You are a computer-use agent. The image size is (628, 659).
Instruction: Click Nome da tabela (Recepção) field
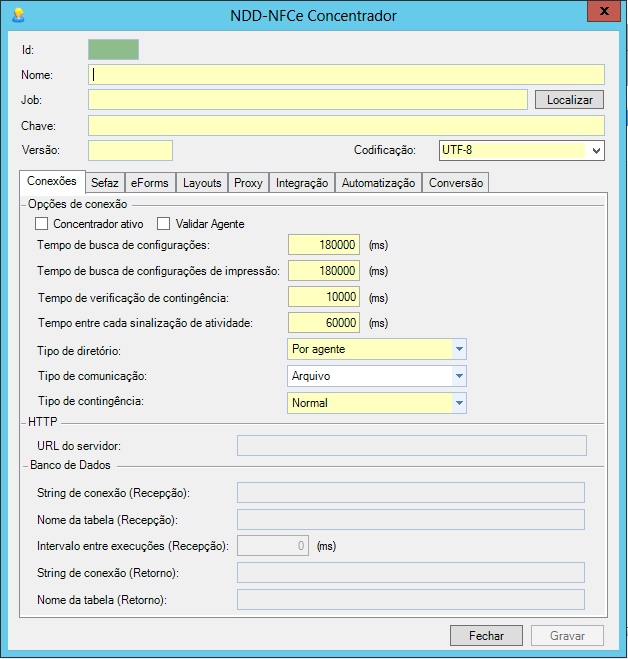click(411, 520)
